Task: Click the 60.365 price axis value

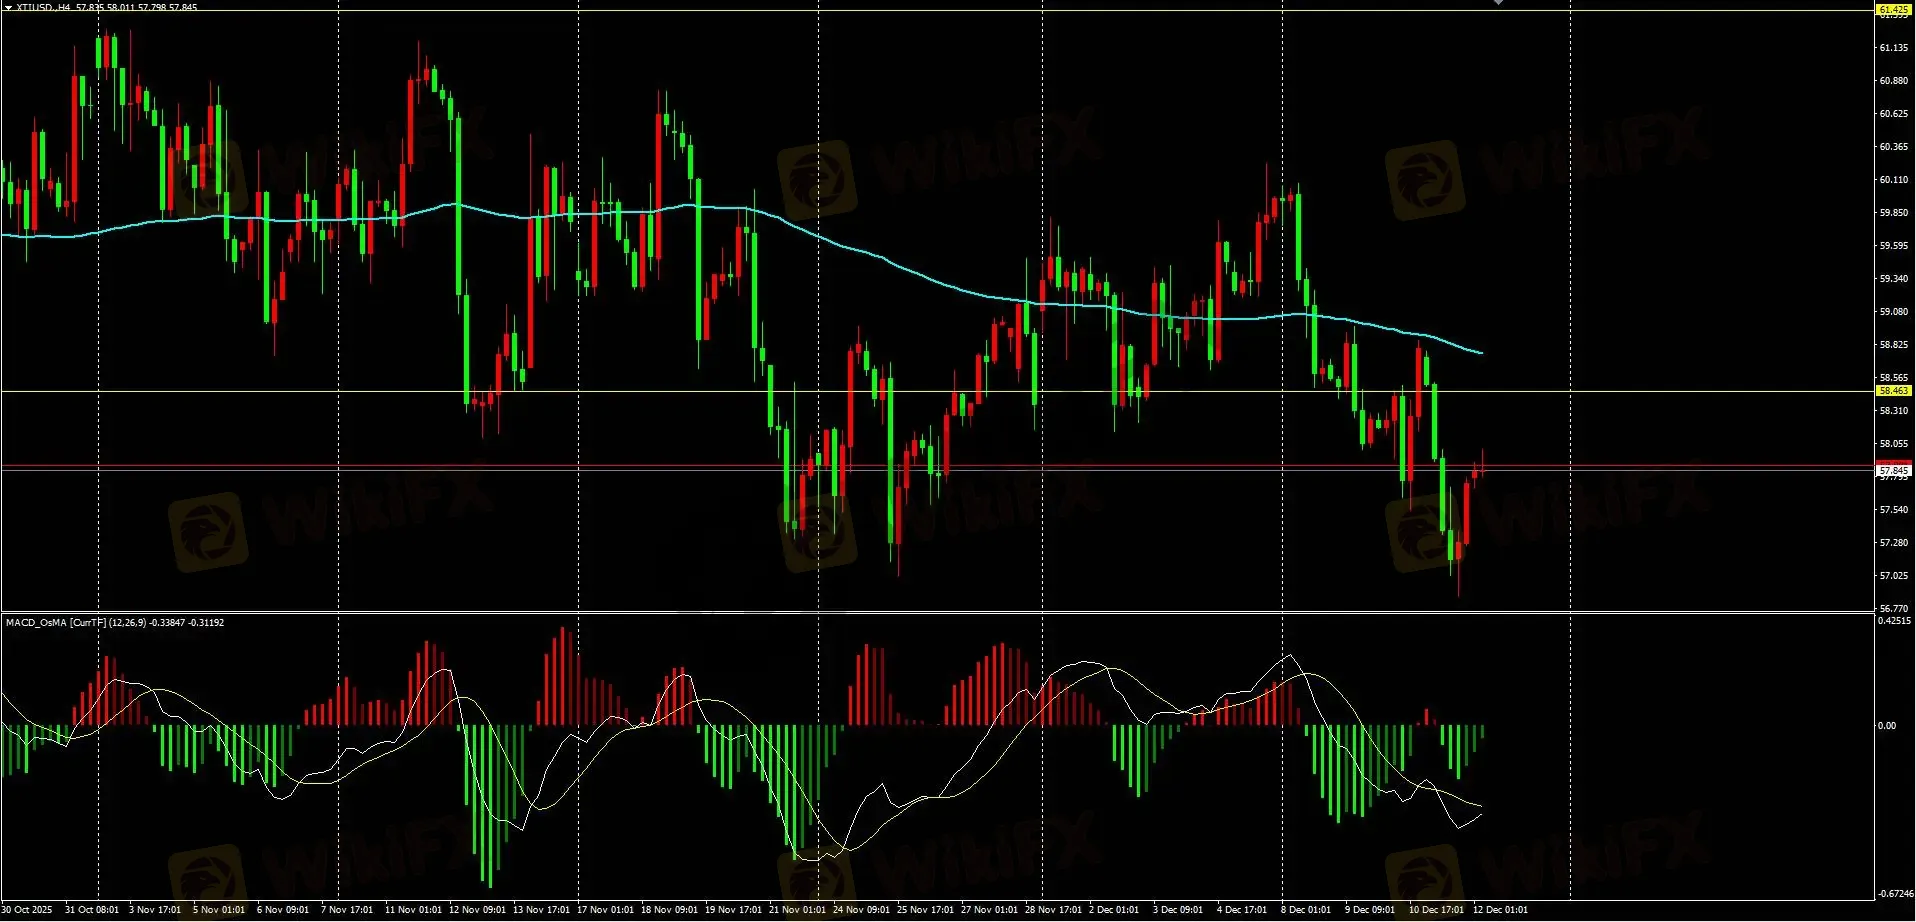Action: pyautogui.click(x=1894, y=147)
